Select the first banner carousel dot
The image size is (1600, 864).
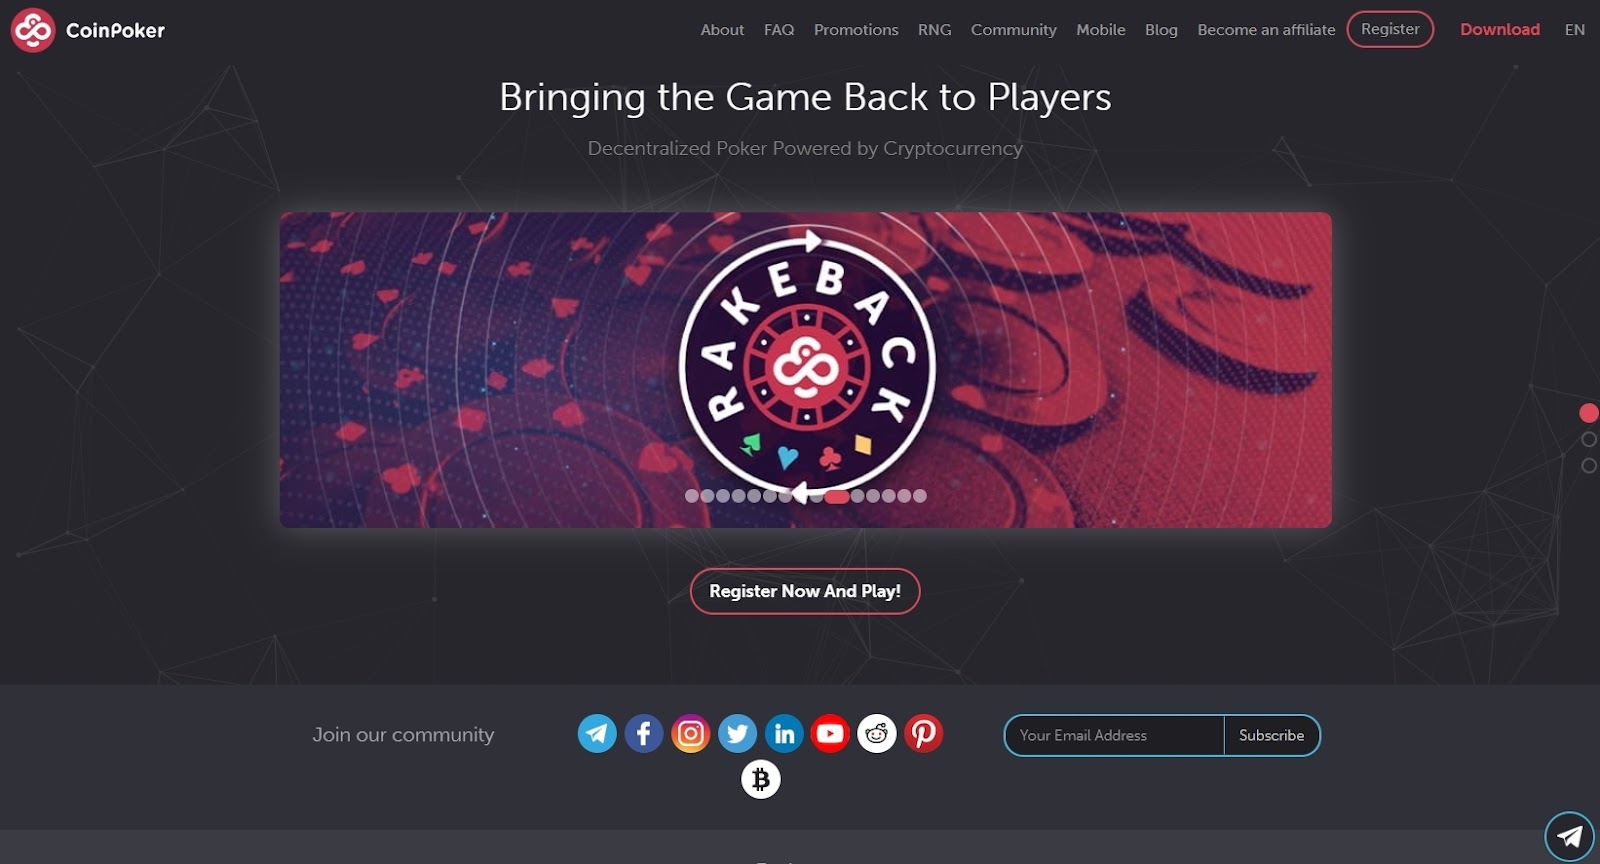[692, 495]
